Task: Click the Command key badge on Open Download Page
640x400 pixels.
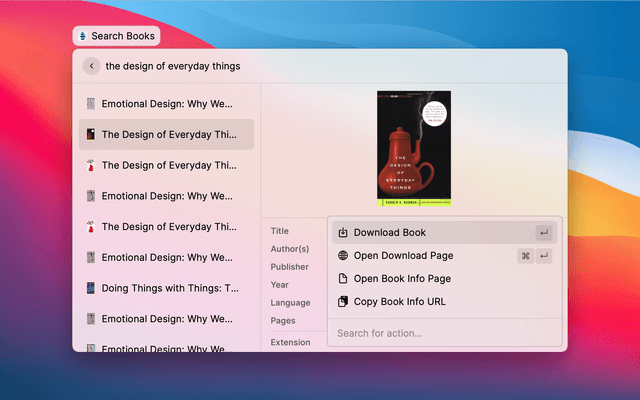Action: pos(525,256)
